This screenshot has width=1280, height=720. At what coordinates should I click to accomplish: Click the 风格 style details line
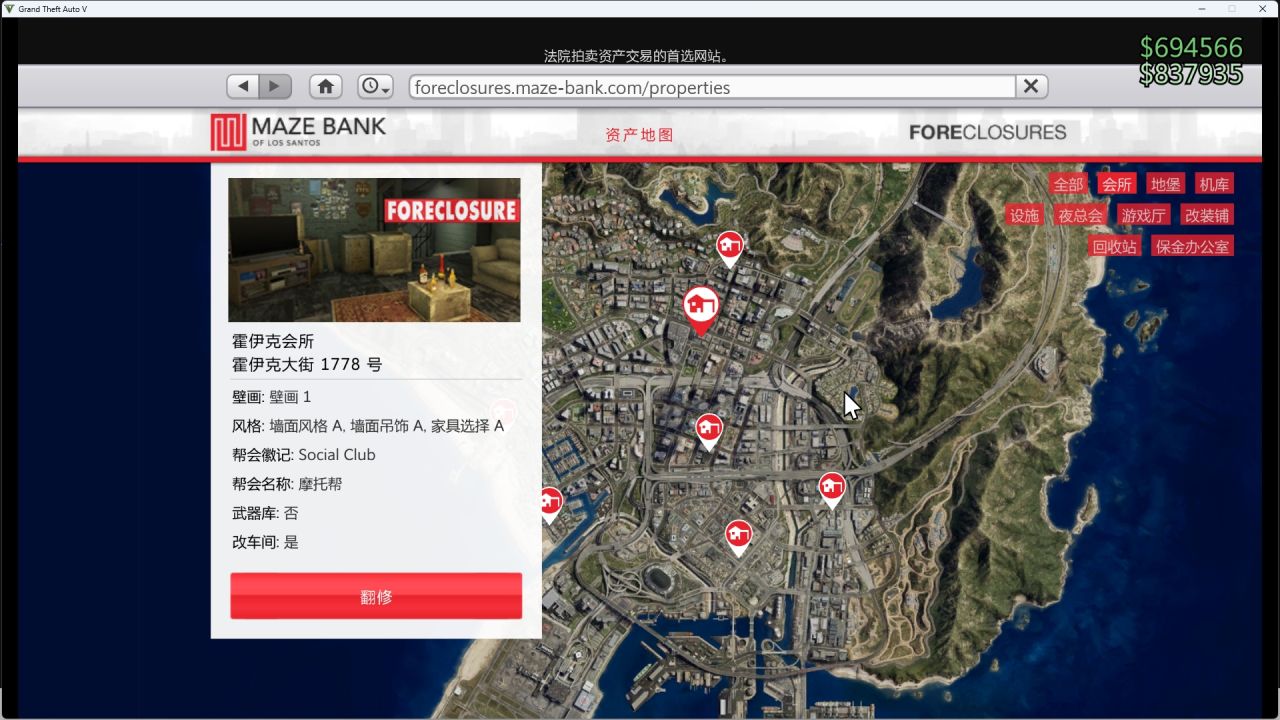tap(368, 426)
